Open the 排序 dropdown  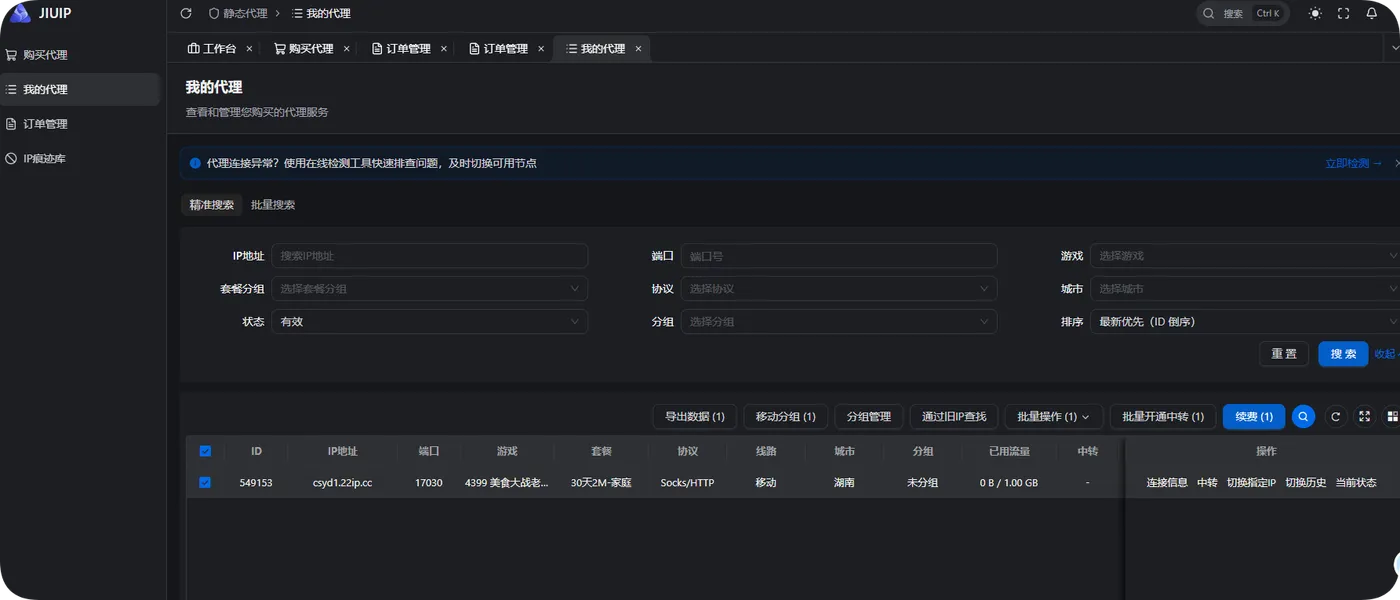point(1245,322)
